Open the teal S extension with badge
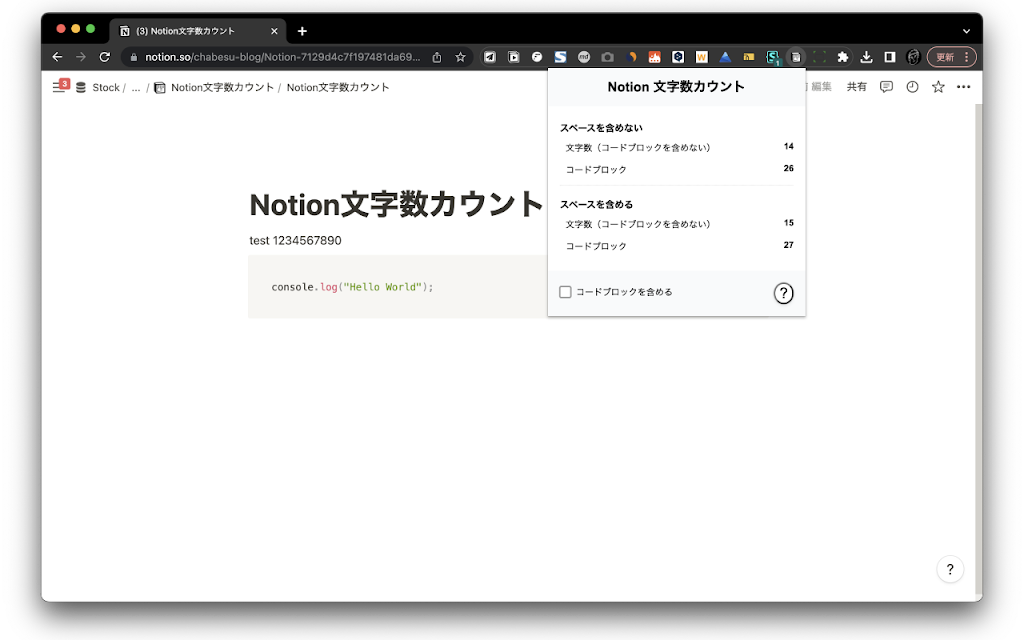 coord(773,57)
